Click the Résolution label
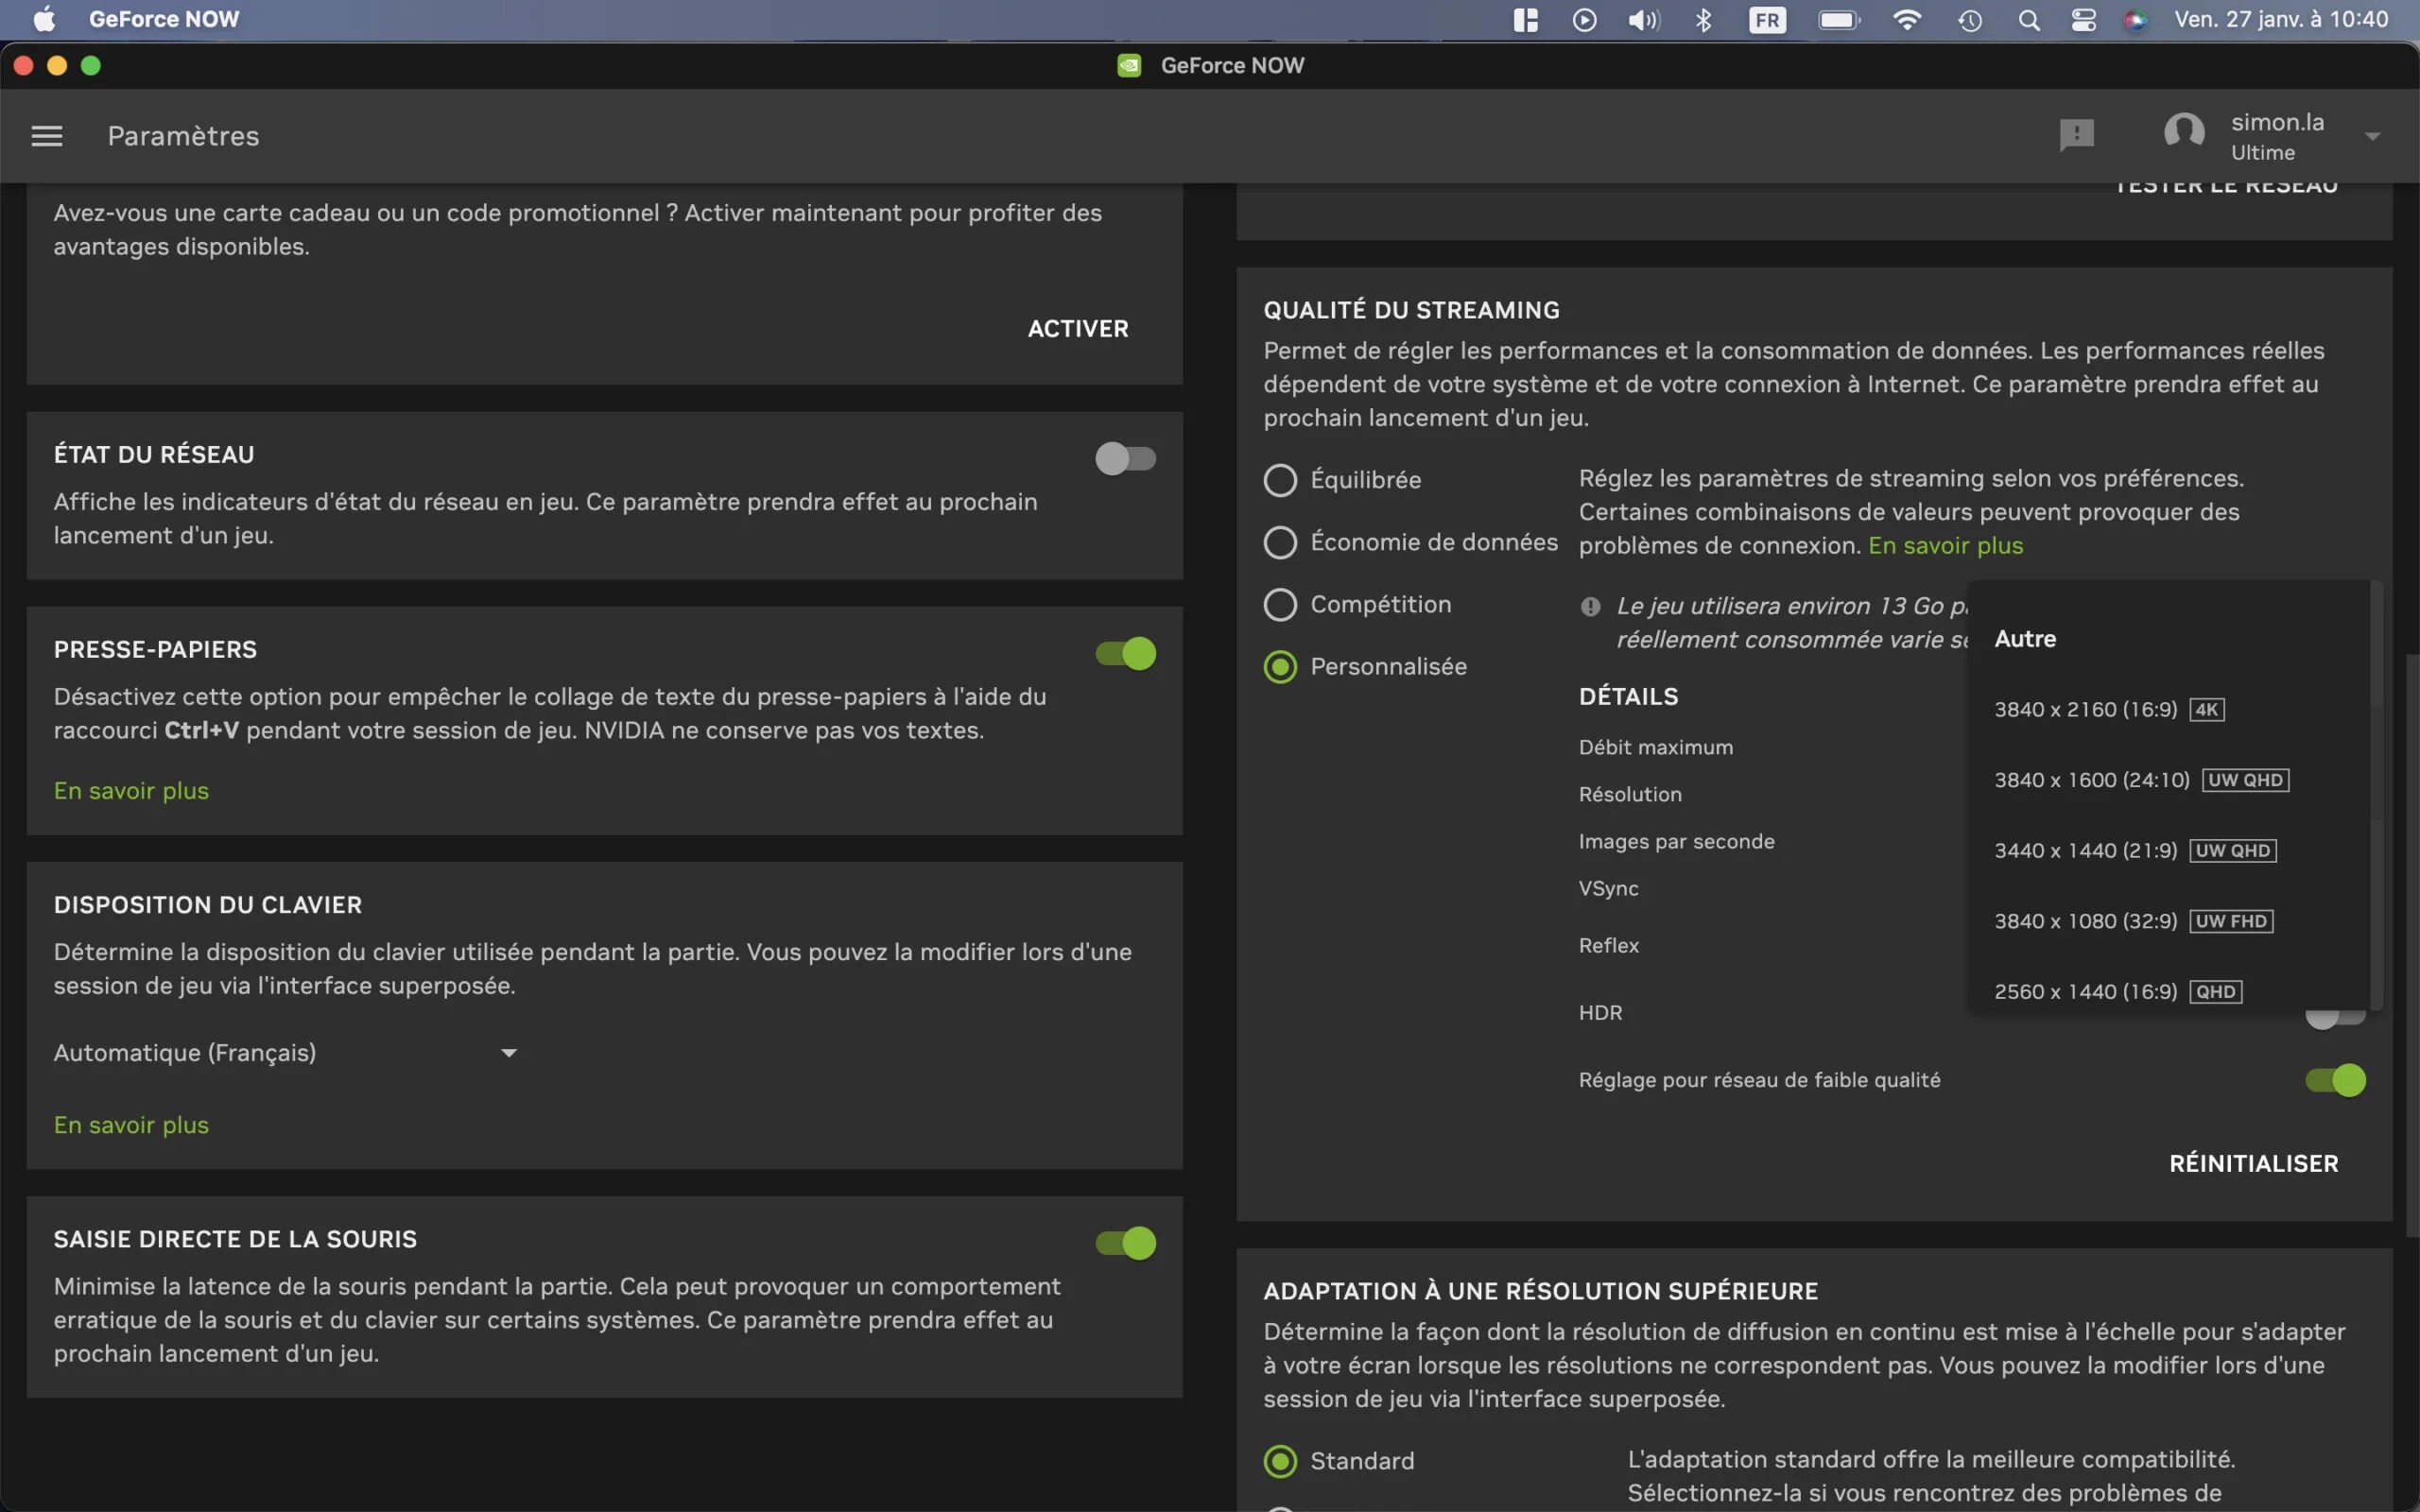This screenshot has height=1512, width=2420. pyautogui.click(x=1630, y=794)
